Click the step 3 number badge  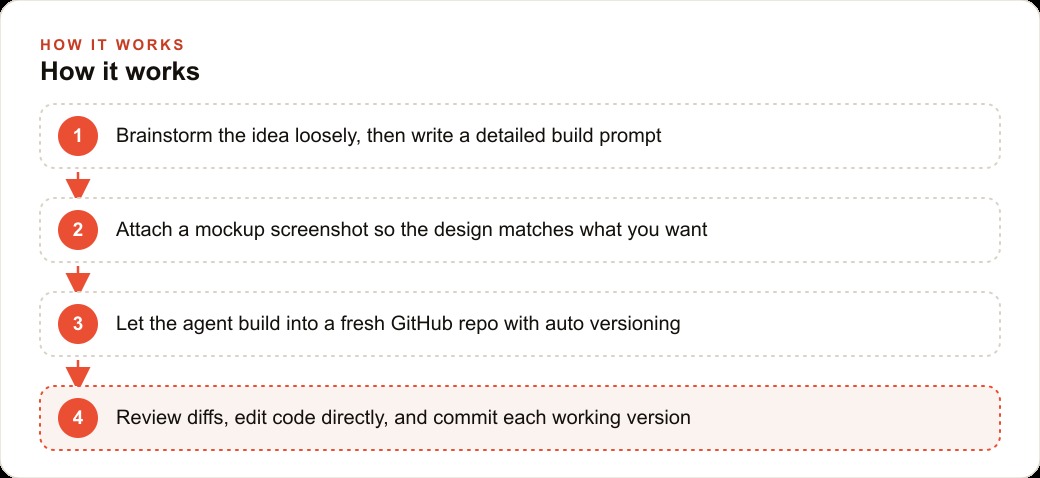78,324
